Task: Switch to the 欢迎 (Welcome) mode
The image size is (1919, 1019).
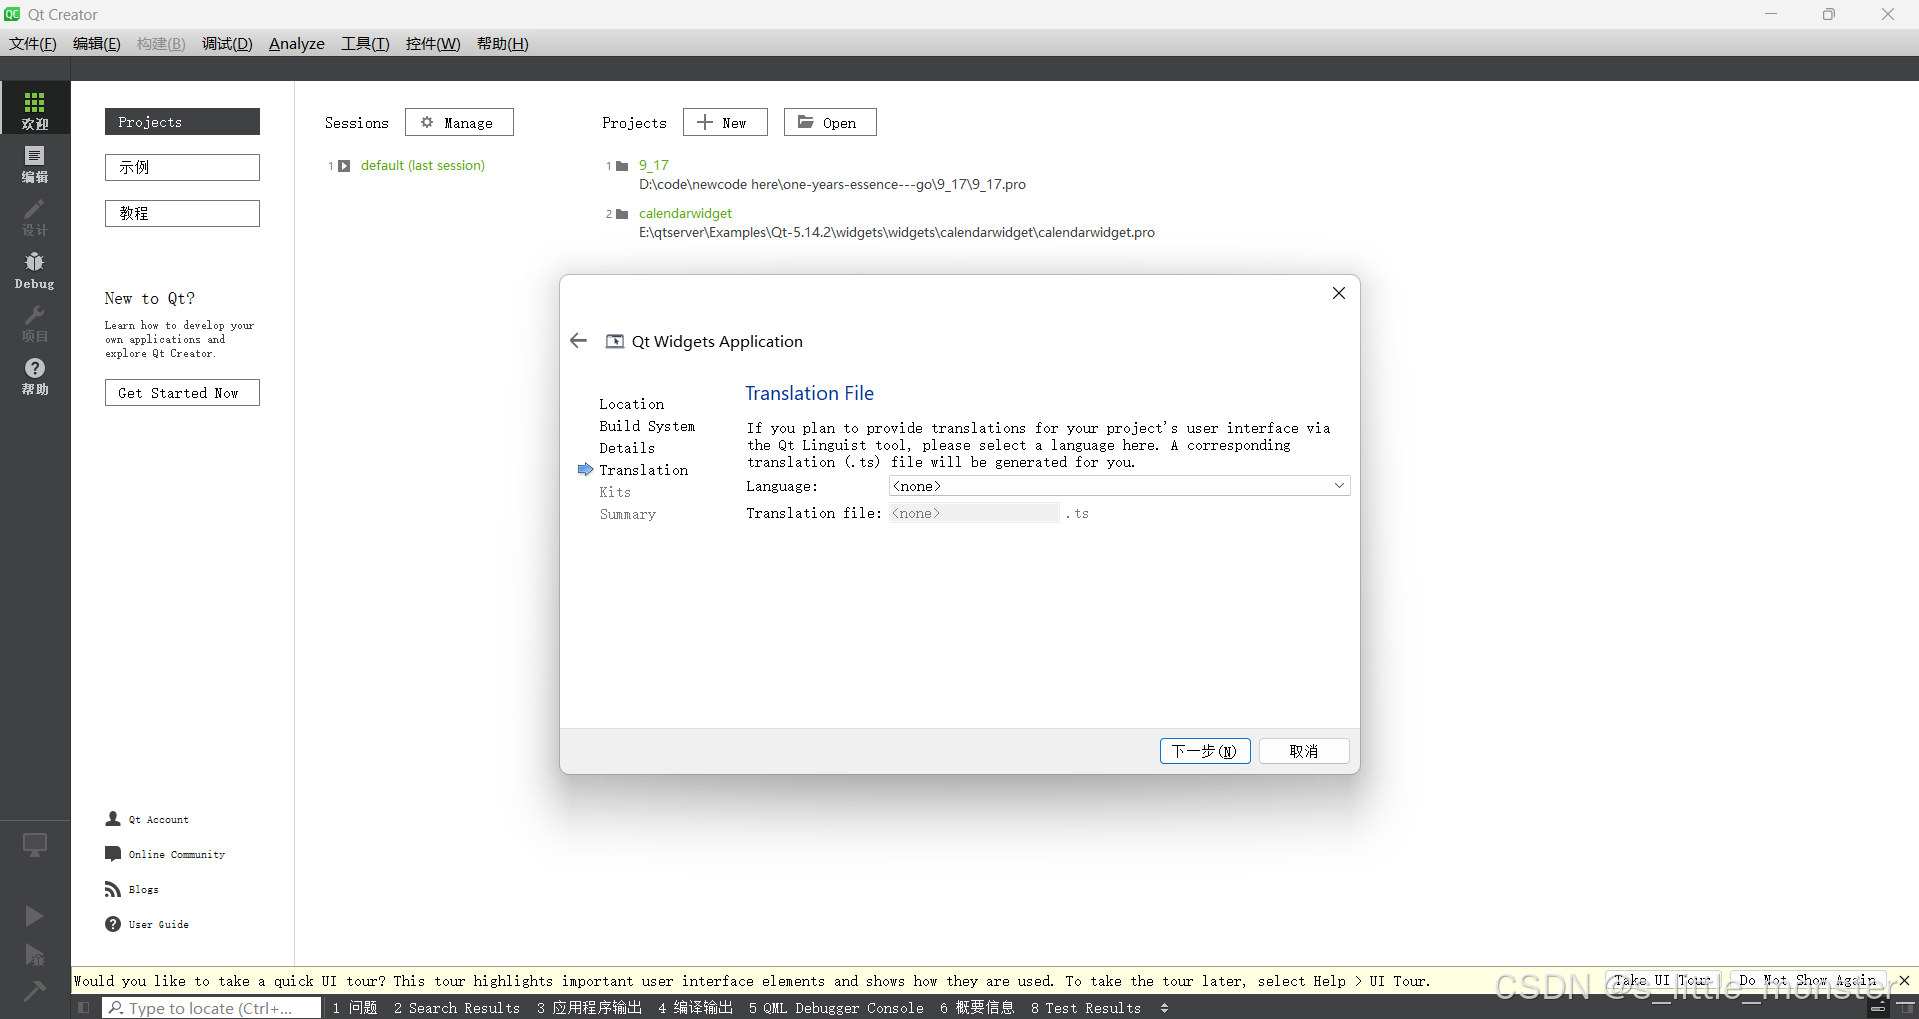Action: [35, 109]
